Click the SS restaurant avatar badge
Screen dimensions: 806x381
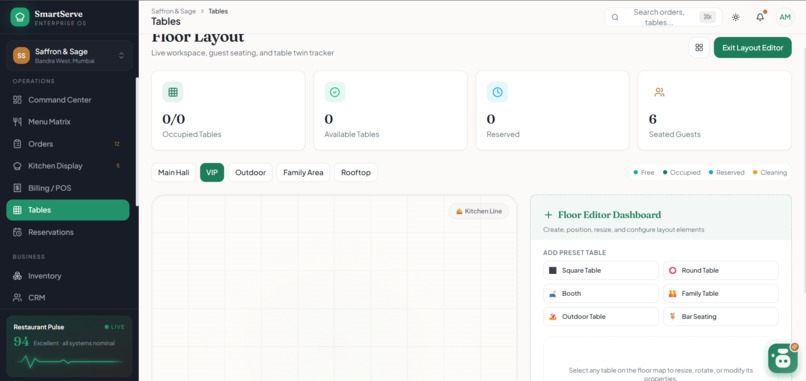(22, 56)
